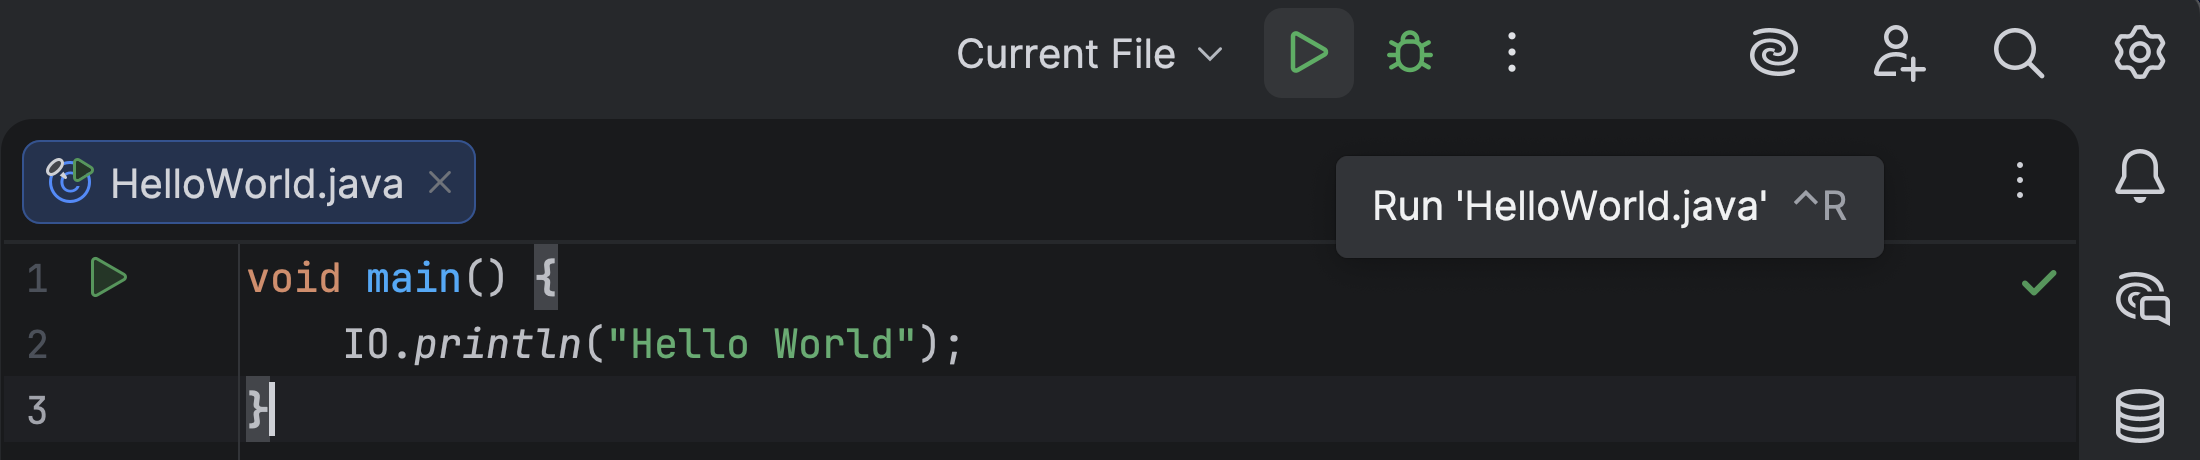The width and height of the screenshot is (2200, 460).
Task: Start debugging with the green bug icon
Action: [1410, 53]
